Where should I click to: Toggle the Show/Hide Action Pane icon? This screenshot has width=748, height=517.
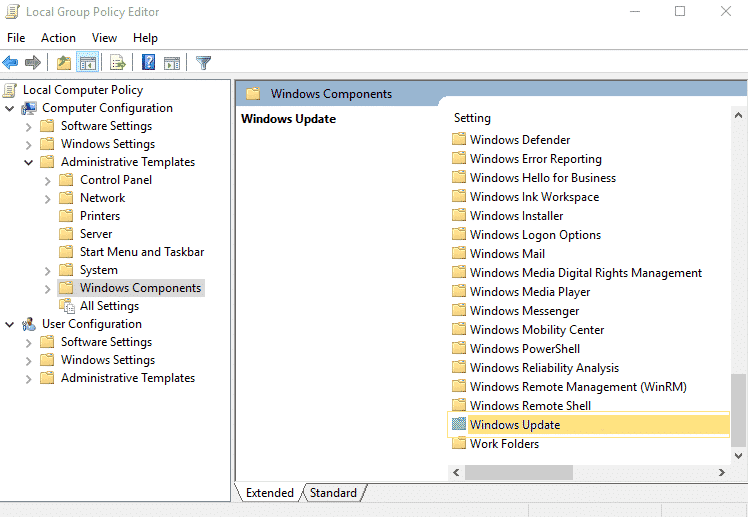(x=172, y=63)
